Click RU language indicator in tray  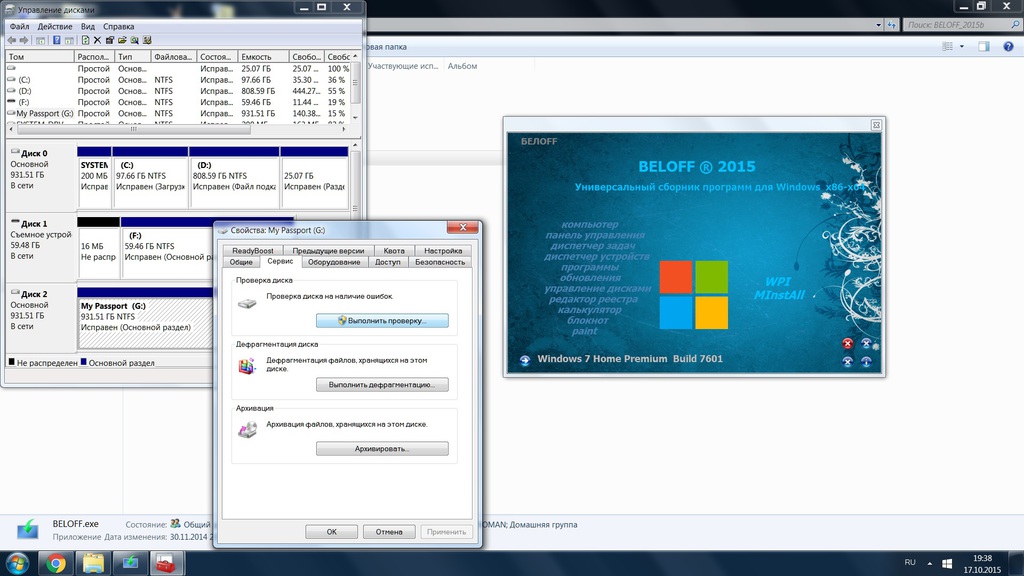(910, 562)
